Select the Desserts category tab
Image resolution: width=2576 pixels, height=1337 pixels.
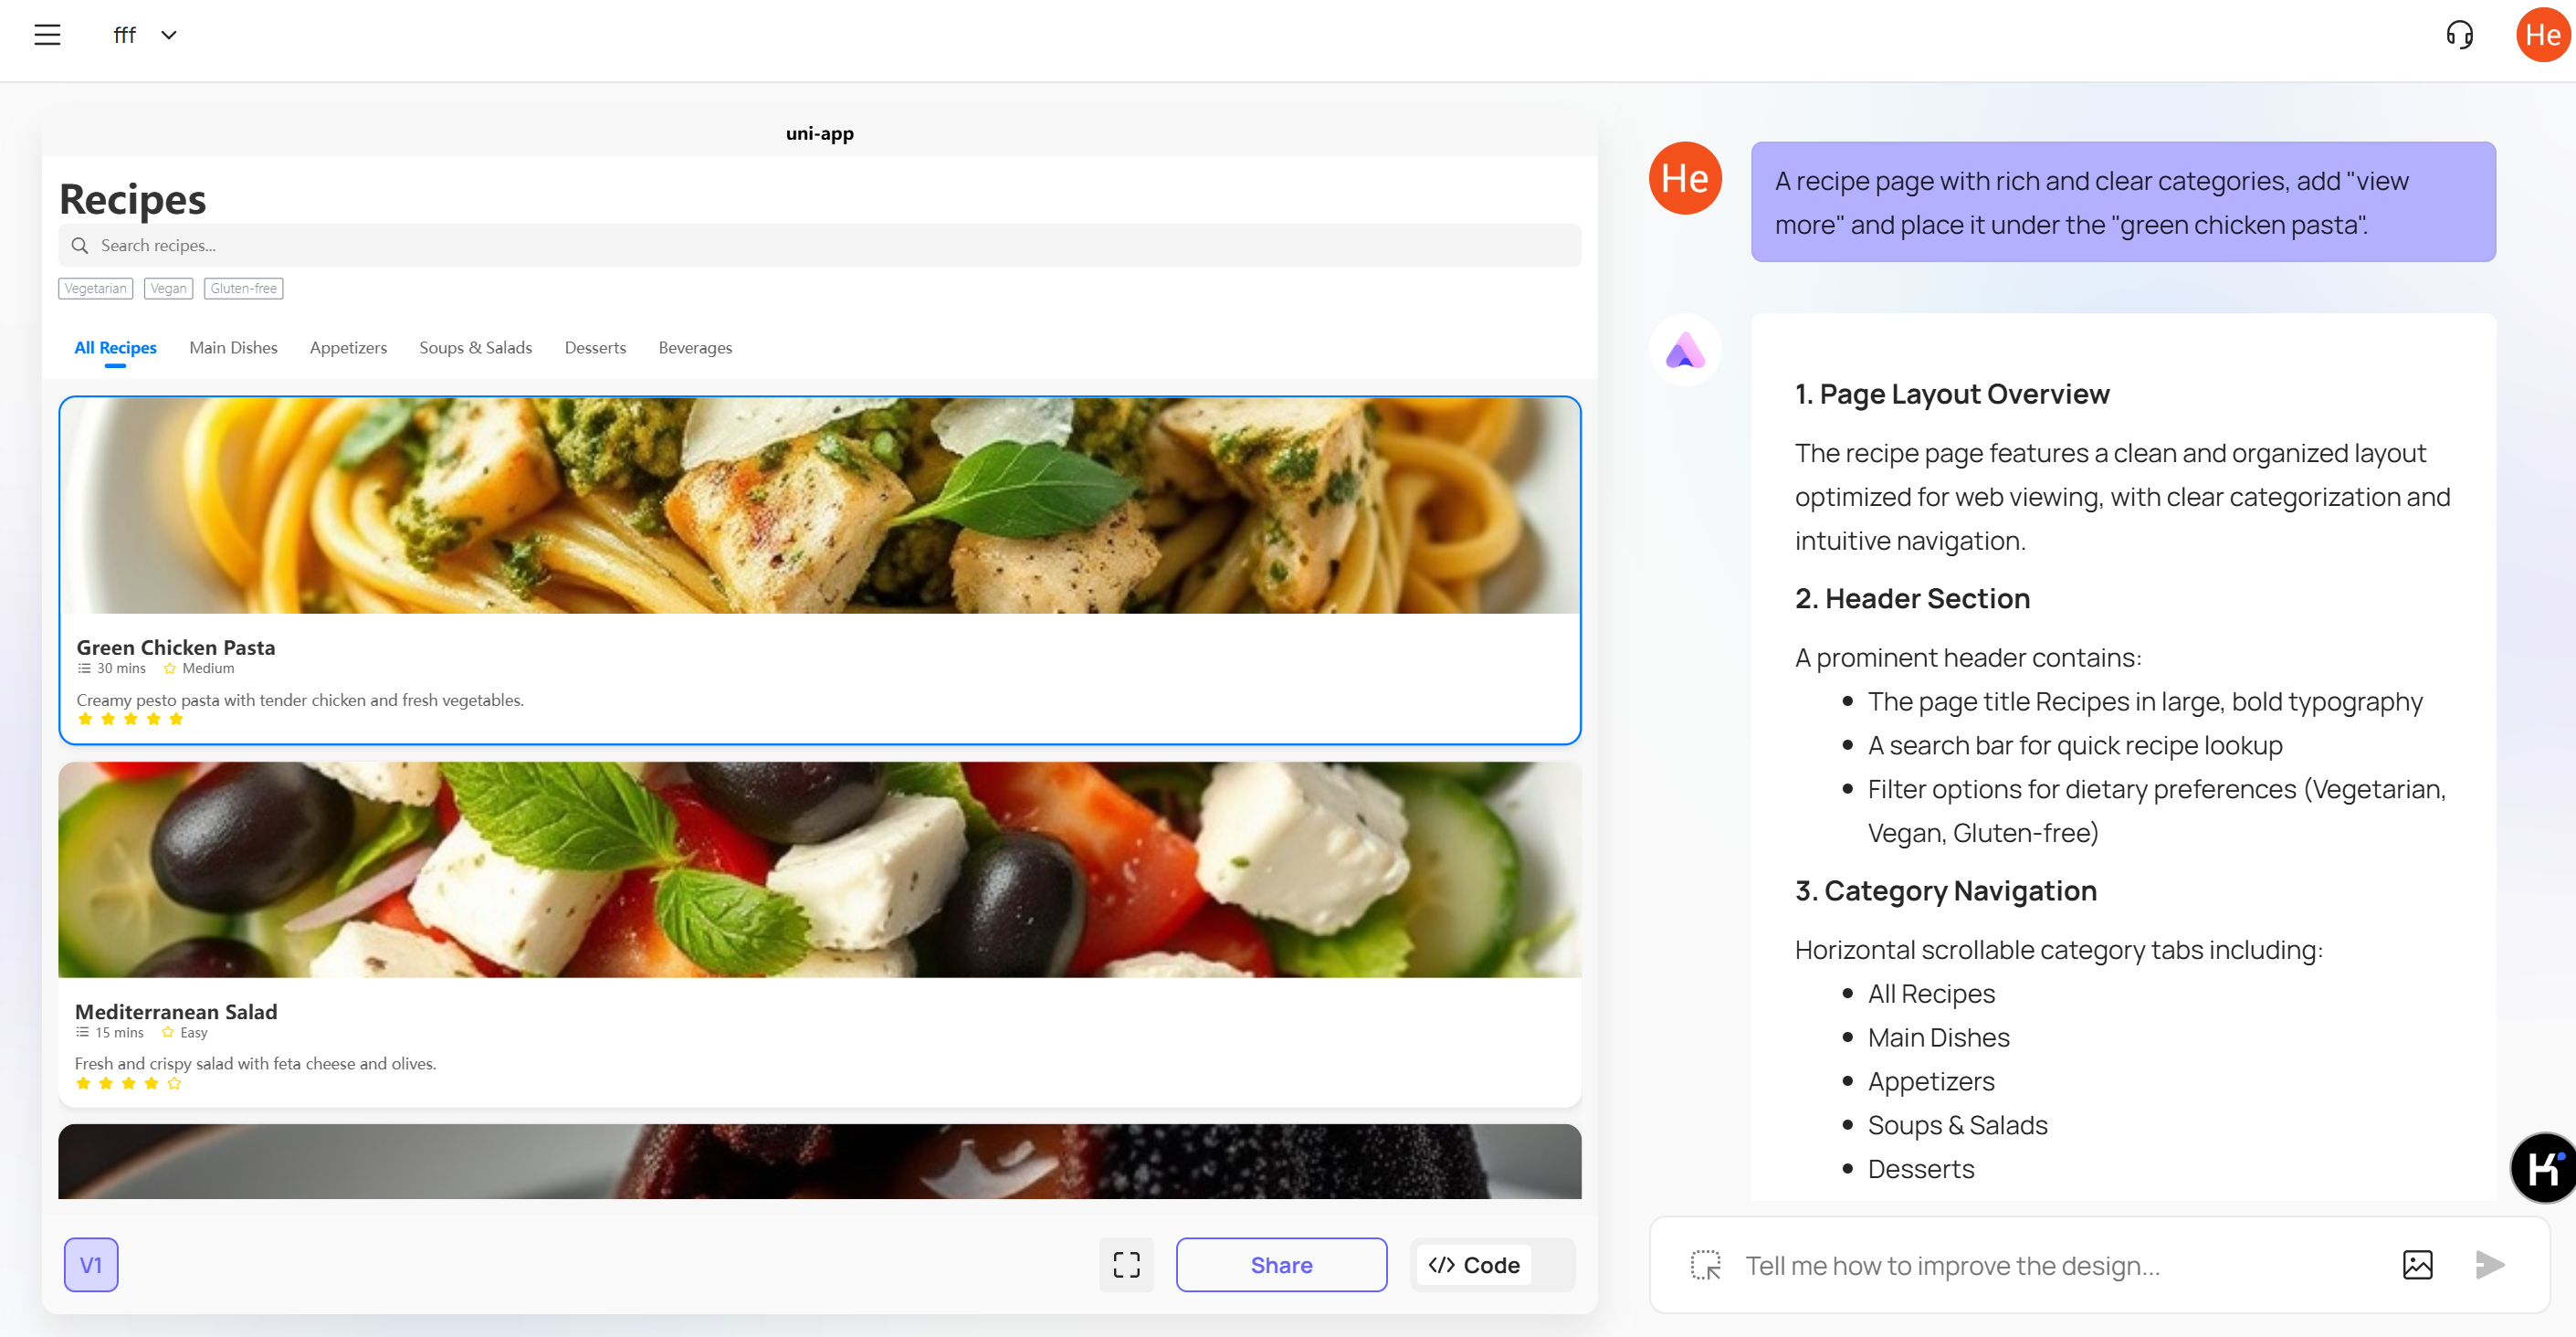point(595,347)
